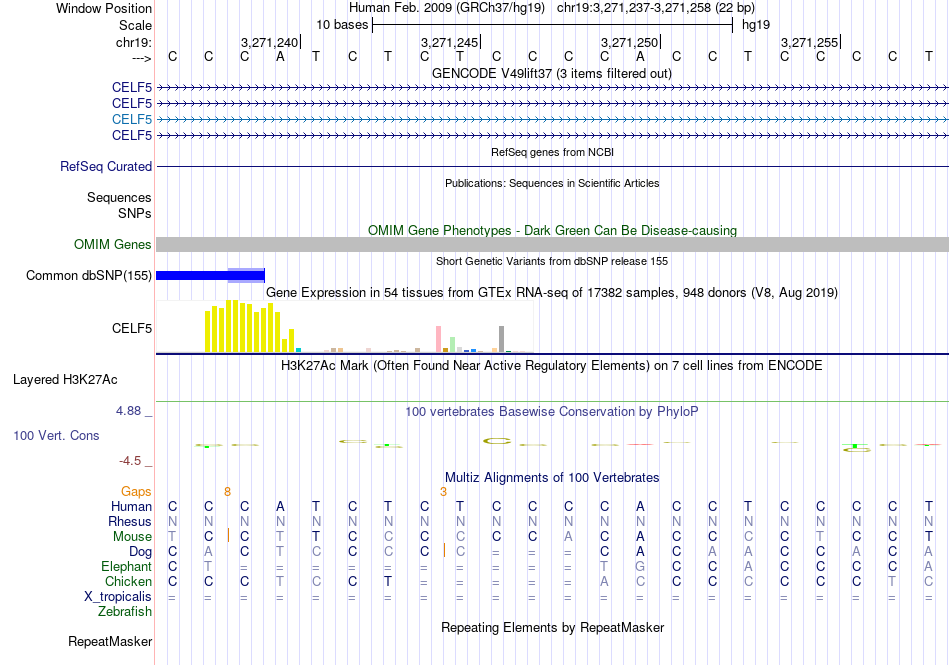Click the Elephant alignment row label
This screenshot has height=665, width=950.
point(126,567)
